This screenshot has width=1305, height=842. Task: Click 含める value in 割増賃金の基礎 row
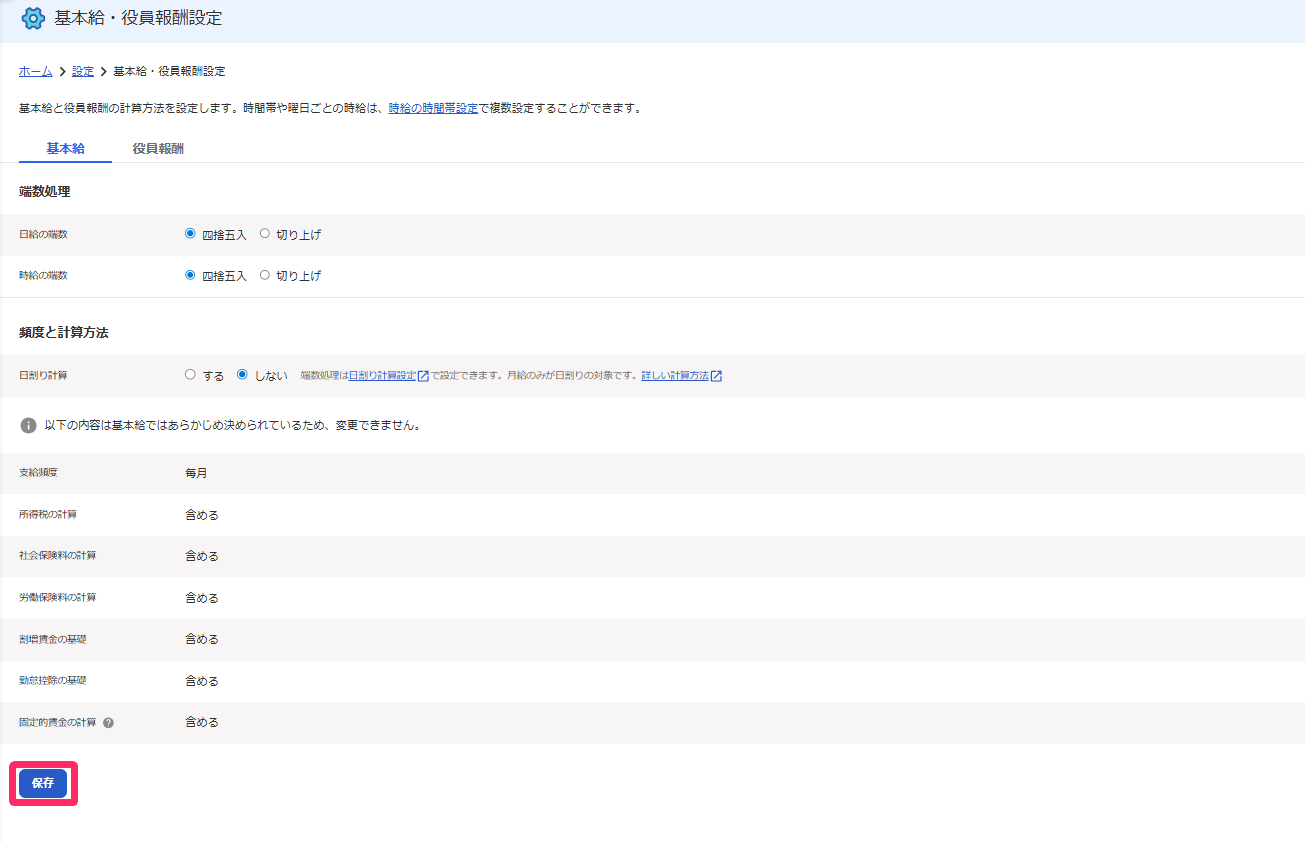point(202,639)
